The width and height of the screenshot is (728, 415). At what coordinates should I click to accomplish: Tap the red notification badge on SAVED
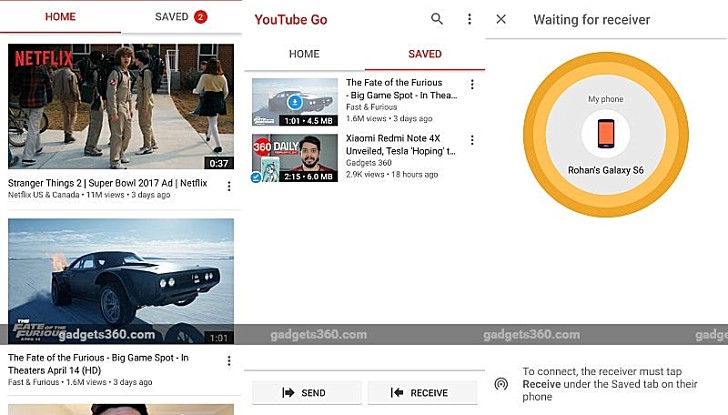click(200, 17)
